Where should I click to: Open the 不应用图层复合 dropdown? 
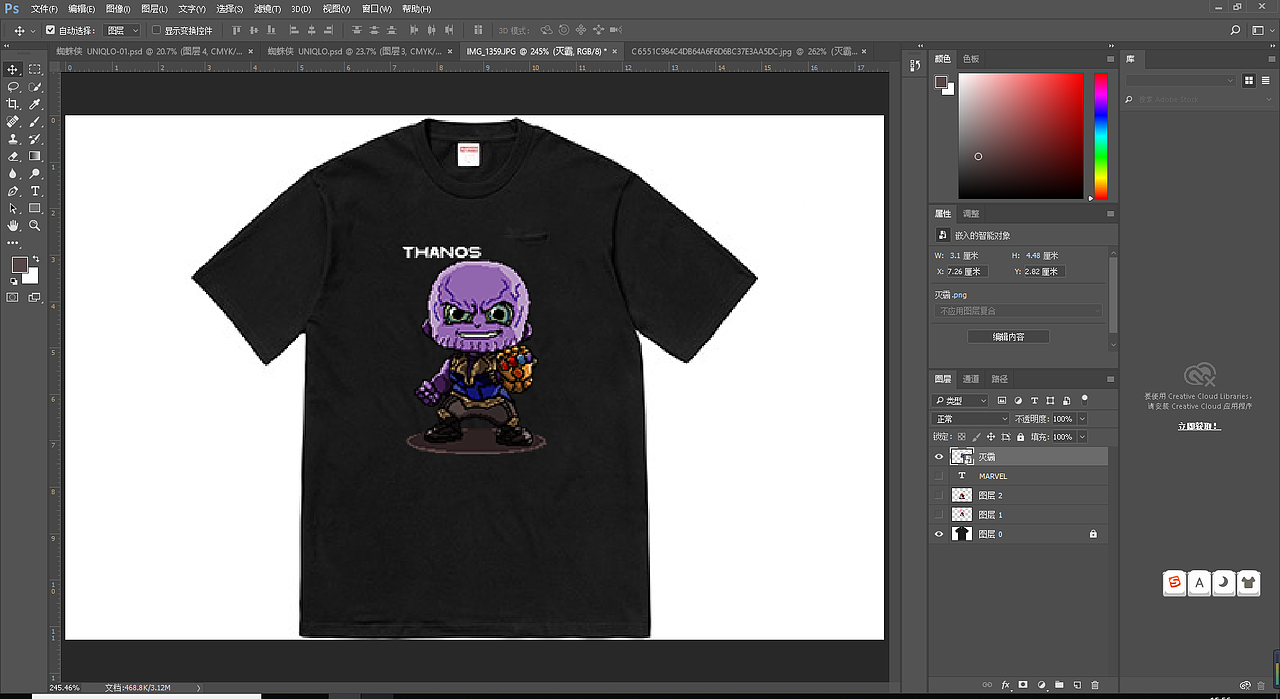(1018, 311)
